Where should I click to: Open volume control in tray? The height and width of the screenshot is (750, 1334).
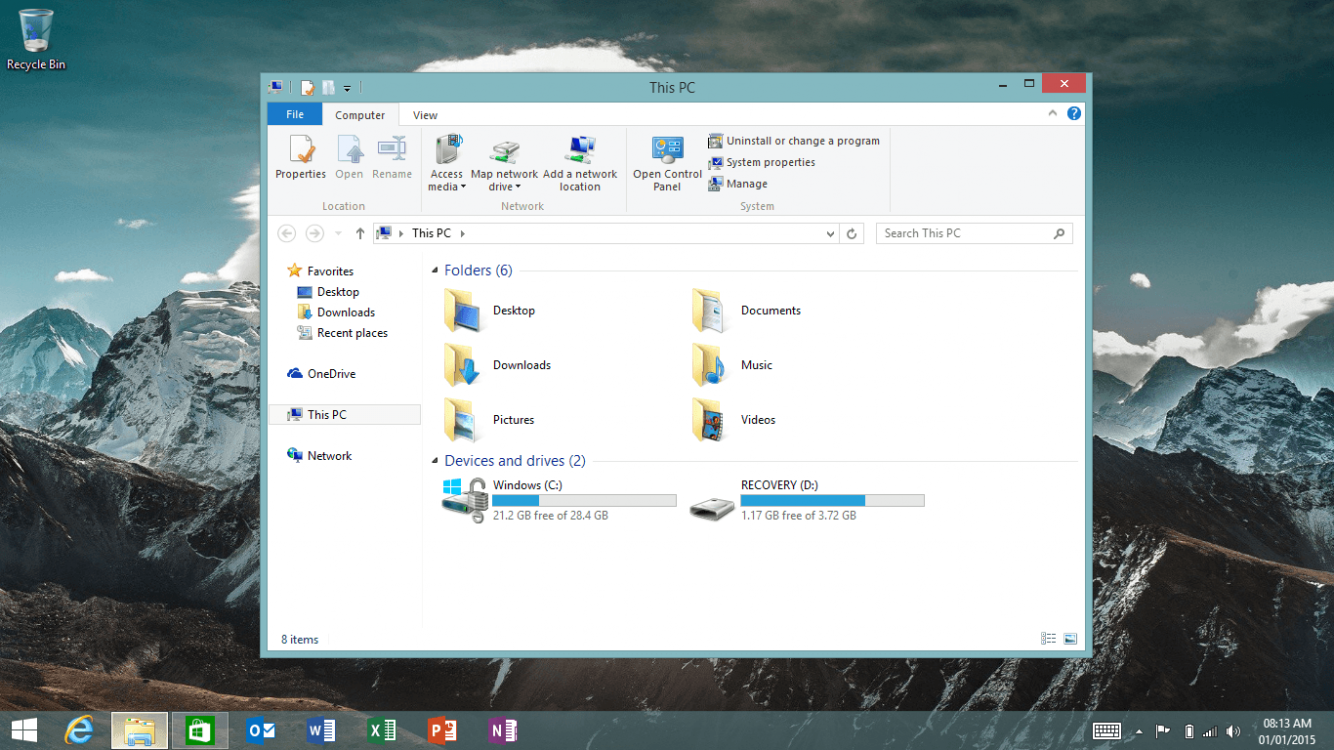1233,732
